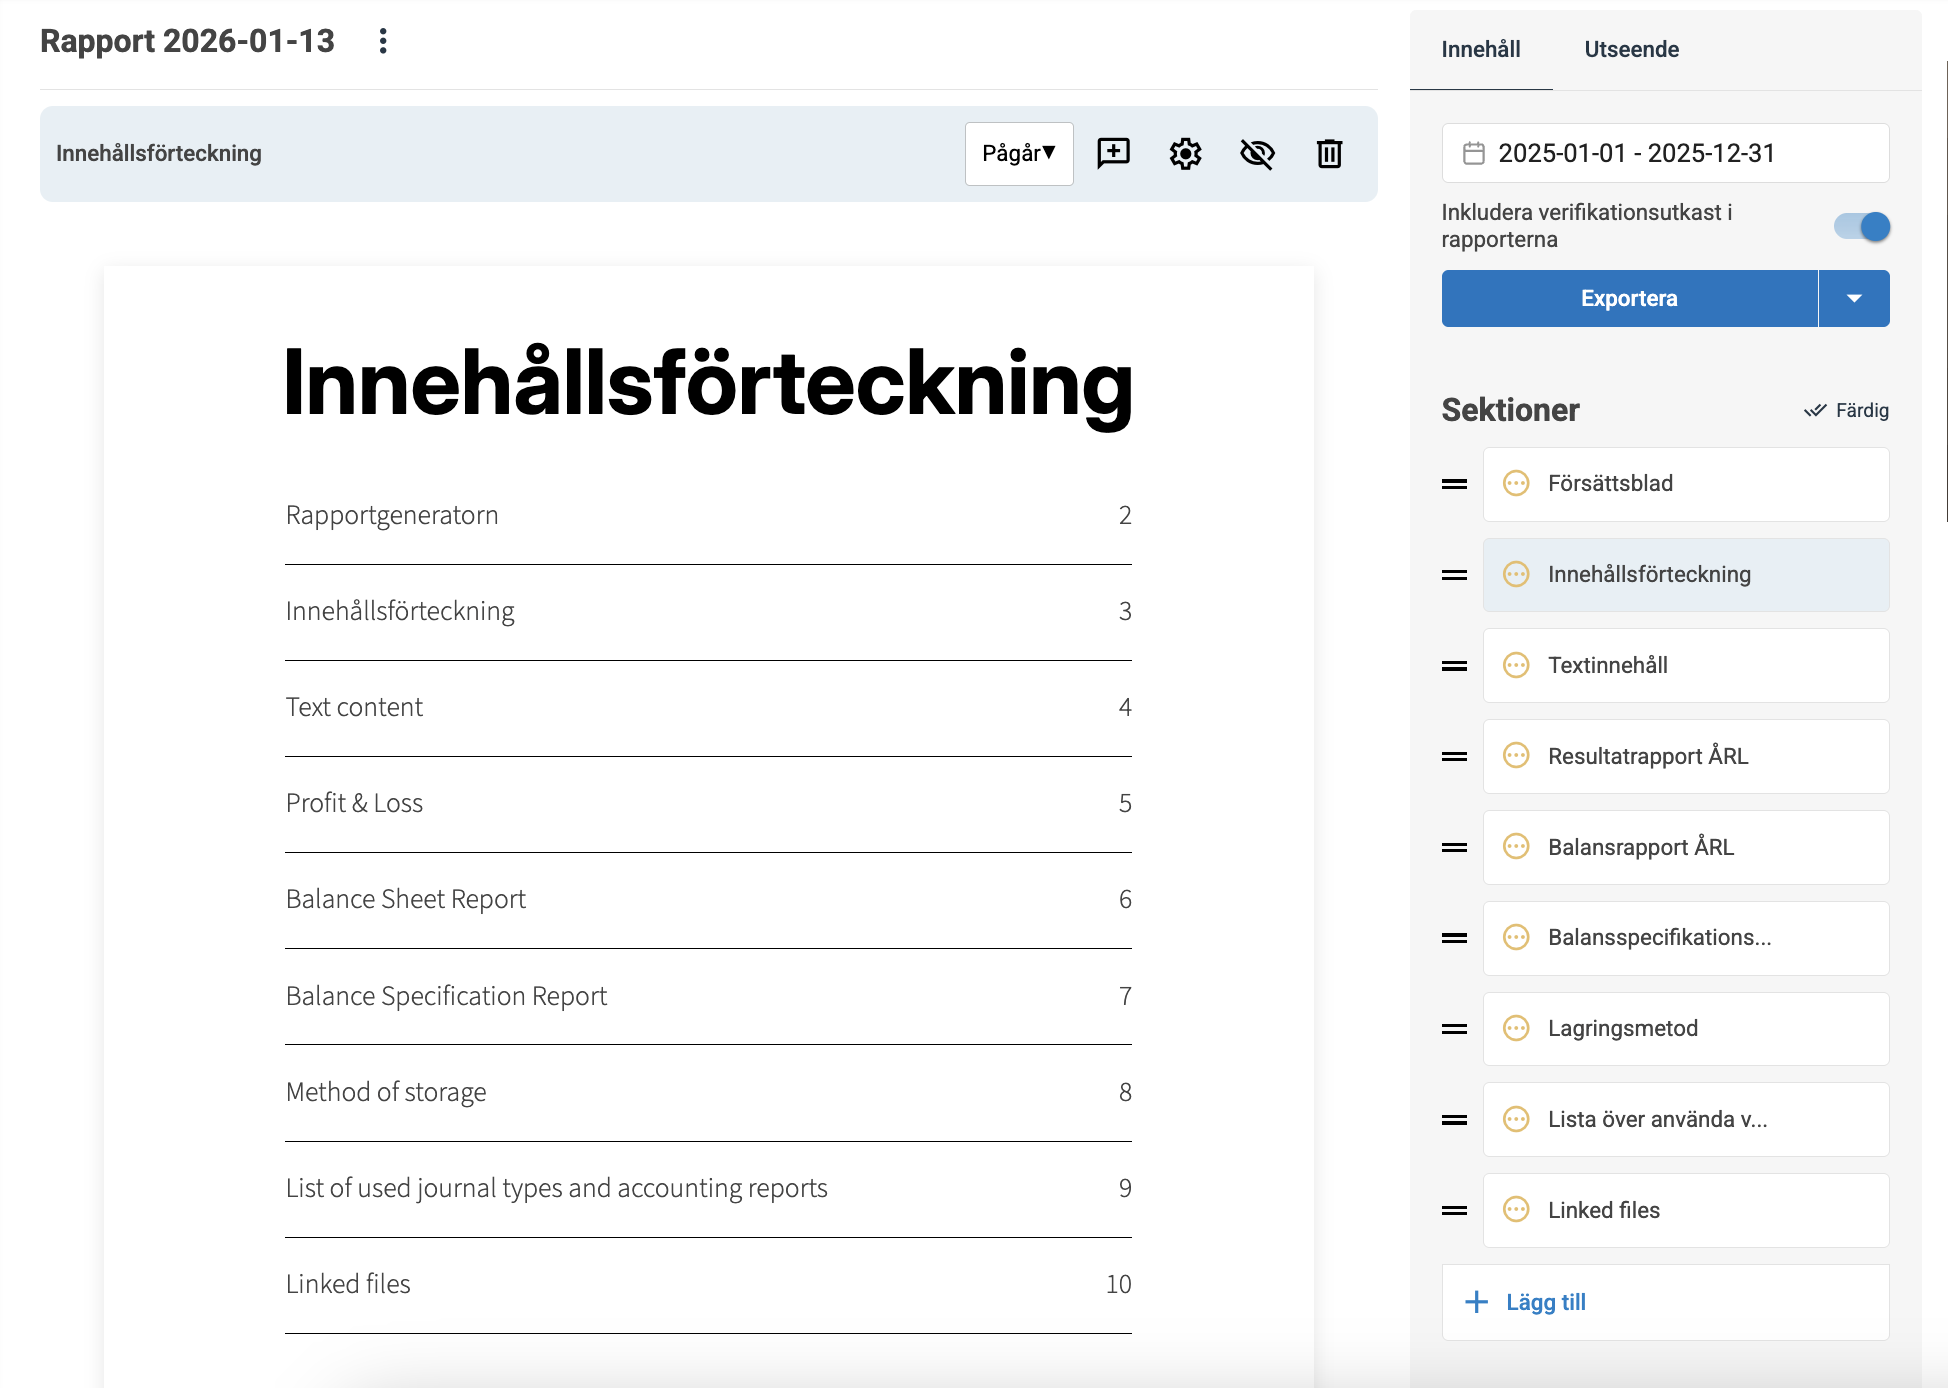The image size is (1948, 1388).
Task: Toggle Inkludera verifikationsutkast switch
Action: coord(1862,226)
